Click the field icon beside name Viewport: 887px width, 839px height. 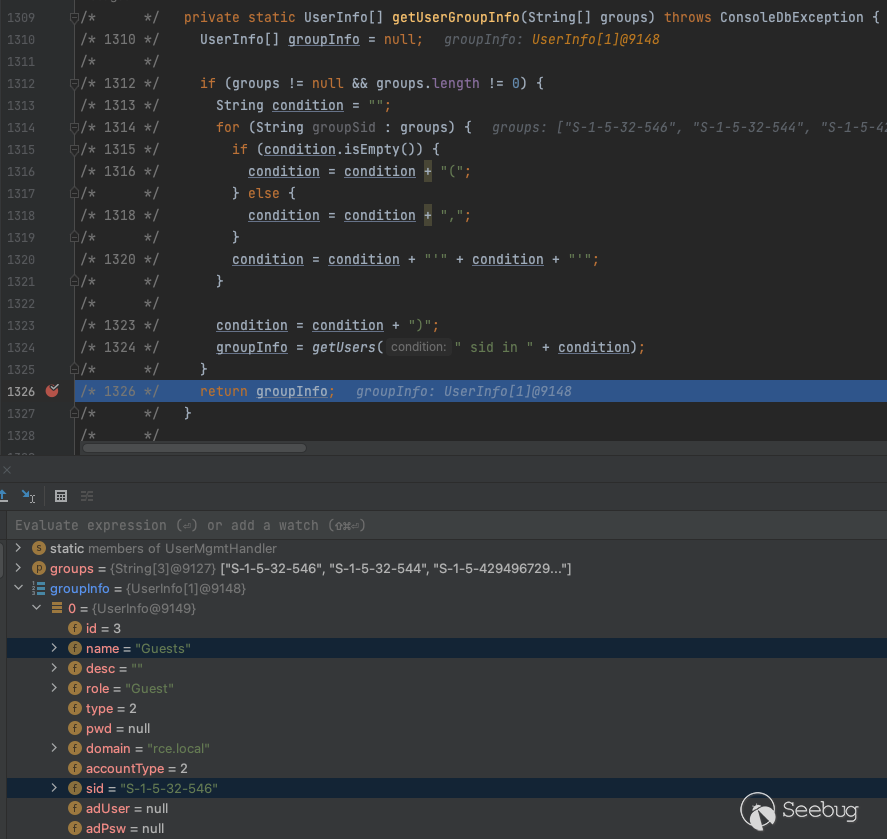pyautogui.click(x=75, y=648)
